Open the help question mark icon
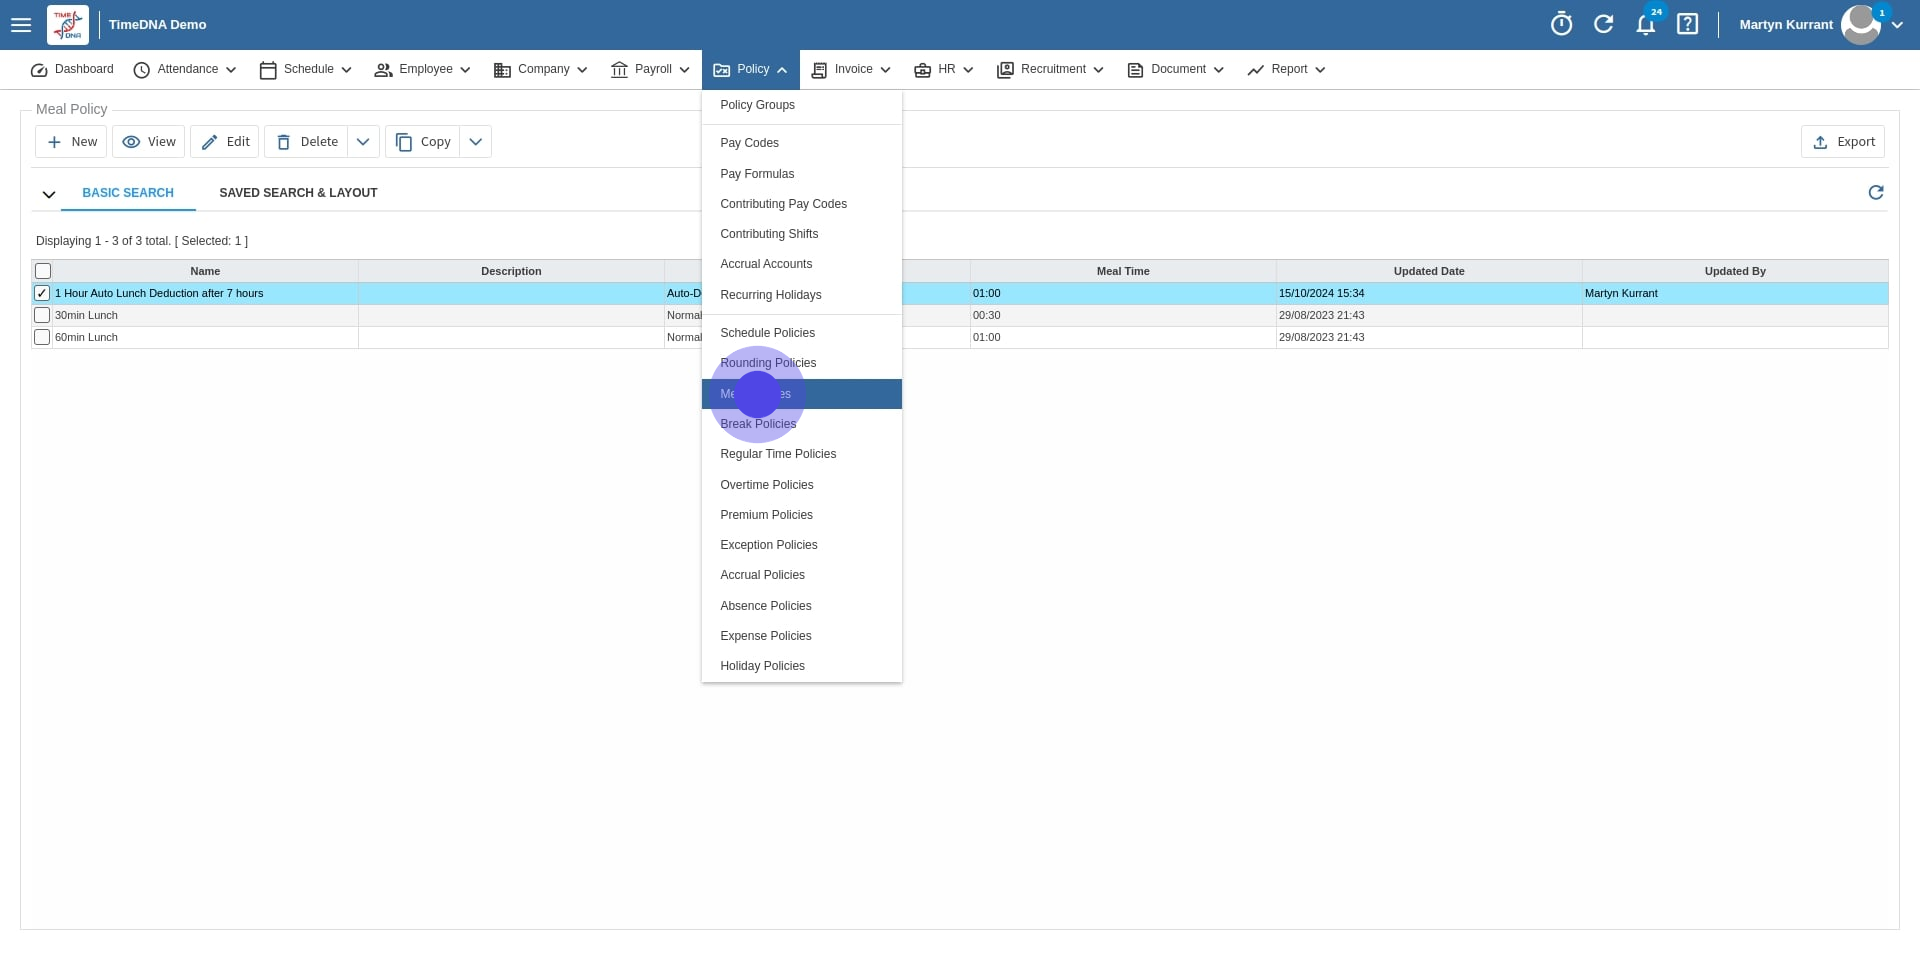Screen dimensions: 1920x959 1688,24
